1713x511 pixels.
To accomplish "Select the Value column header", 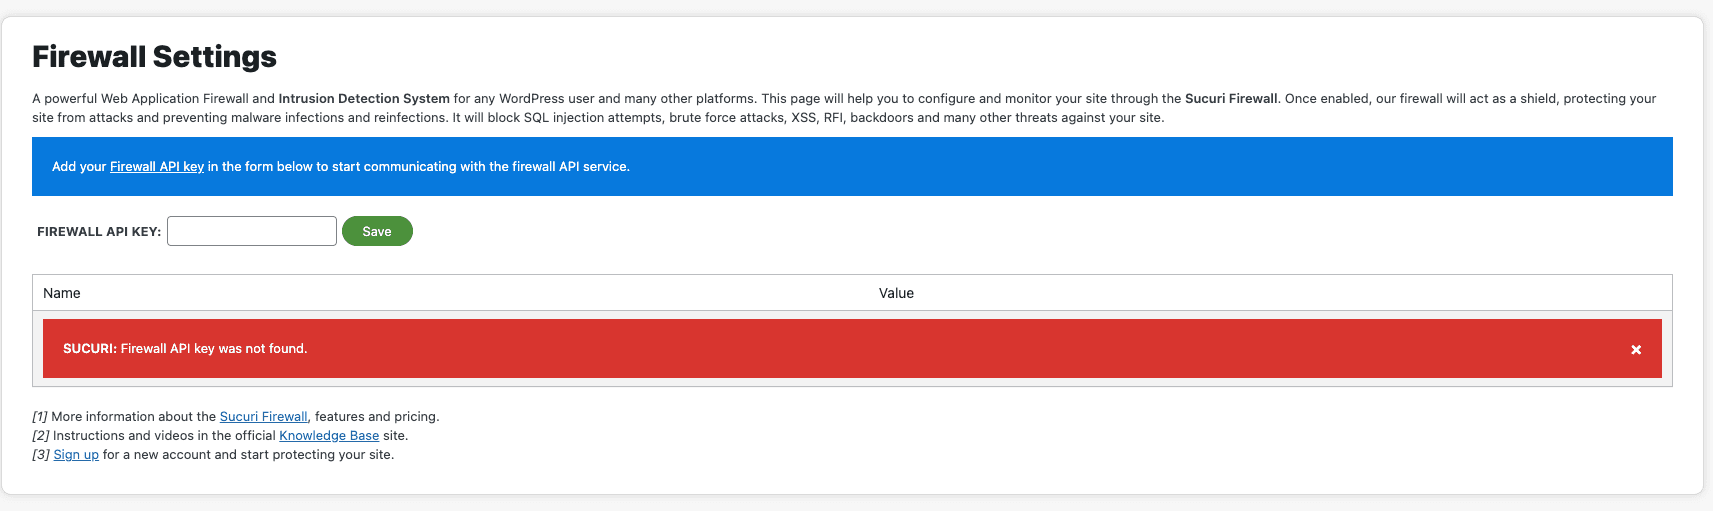I will (896, 293).
